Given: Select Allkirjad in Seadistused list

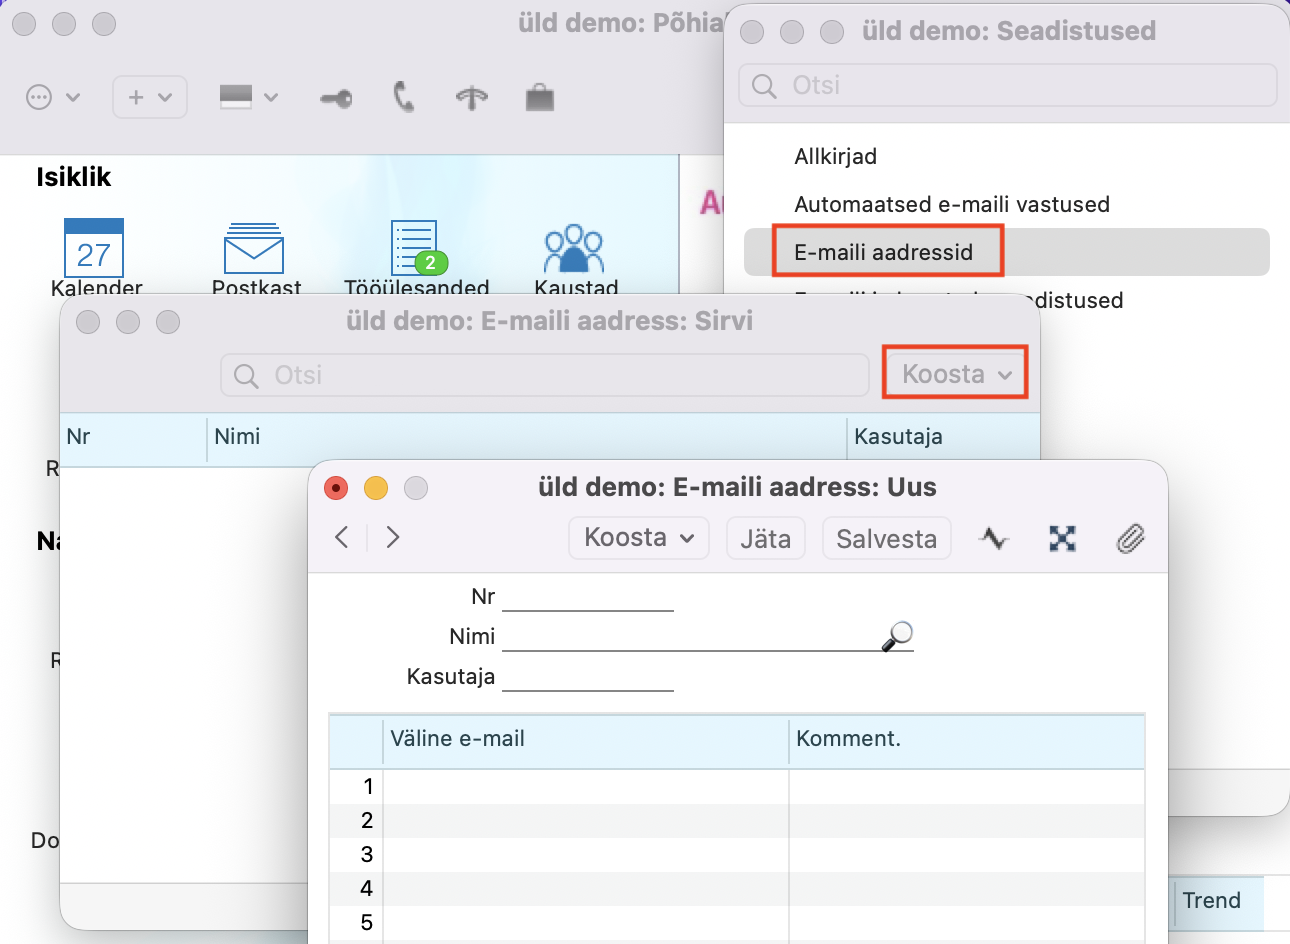Looking at the screenshot, I should click(x=835, y=156).
